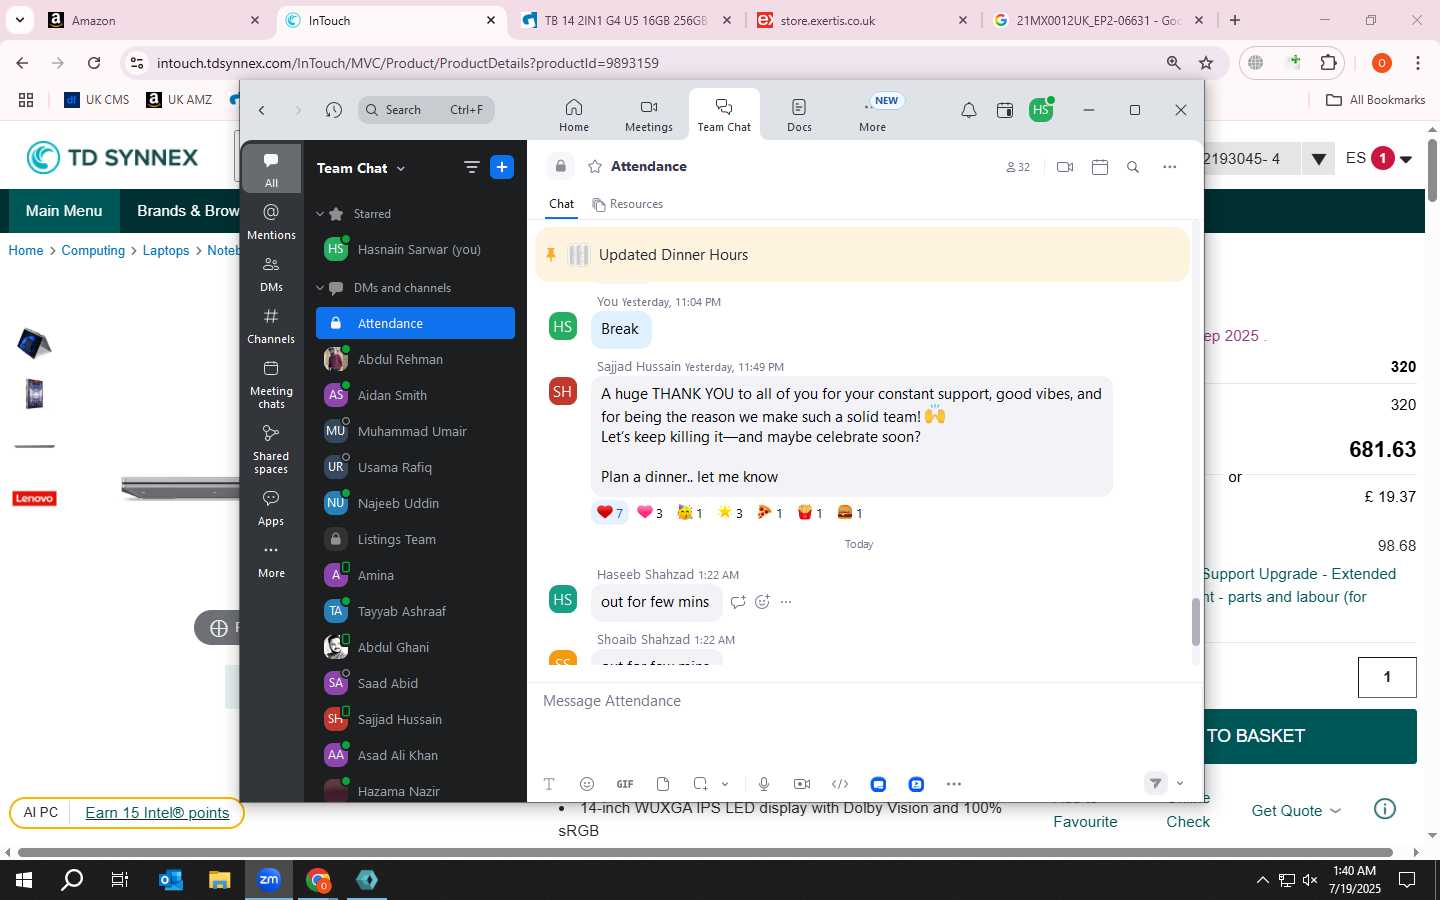Go back with the Zoom back arrow
This screenshot has width=1440, height=900.
tap(262, 110)
